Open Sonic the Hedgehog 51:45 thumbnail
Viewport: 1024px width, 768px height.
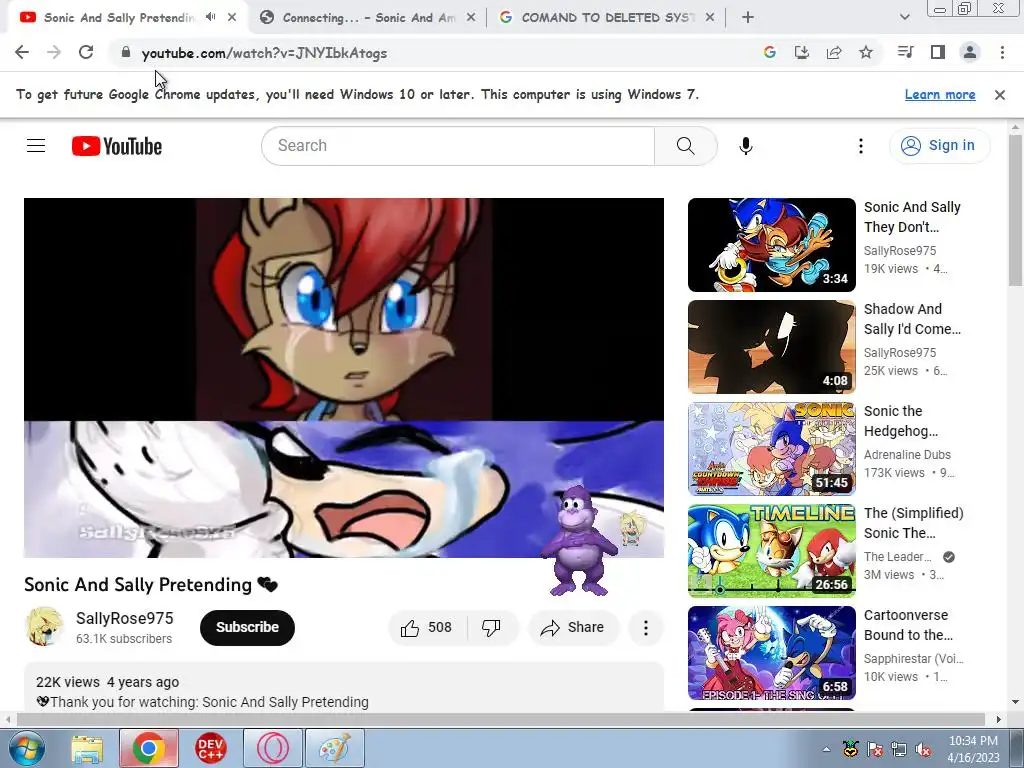tap(771, 449)
